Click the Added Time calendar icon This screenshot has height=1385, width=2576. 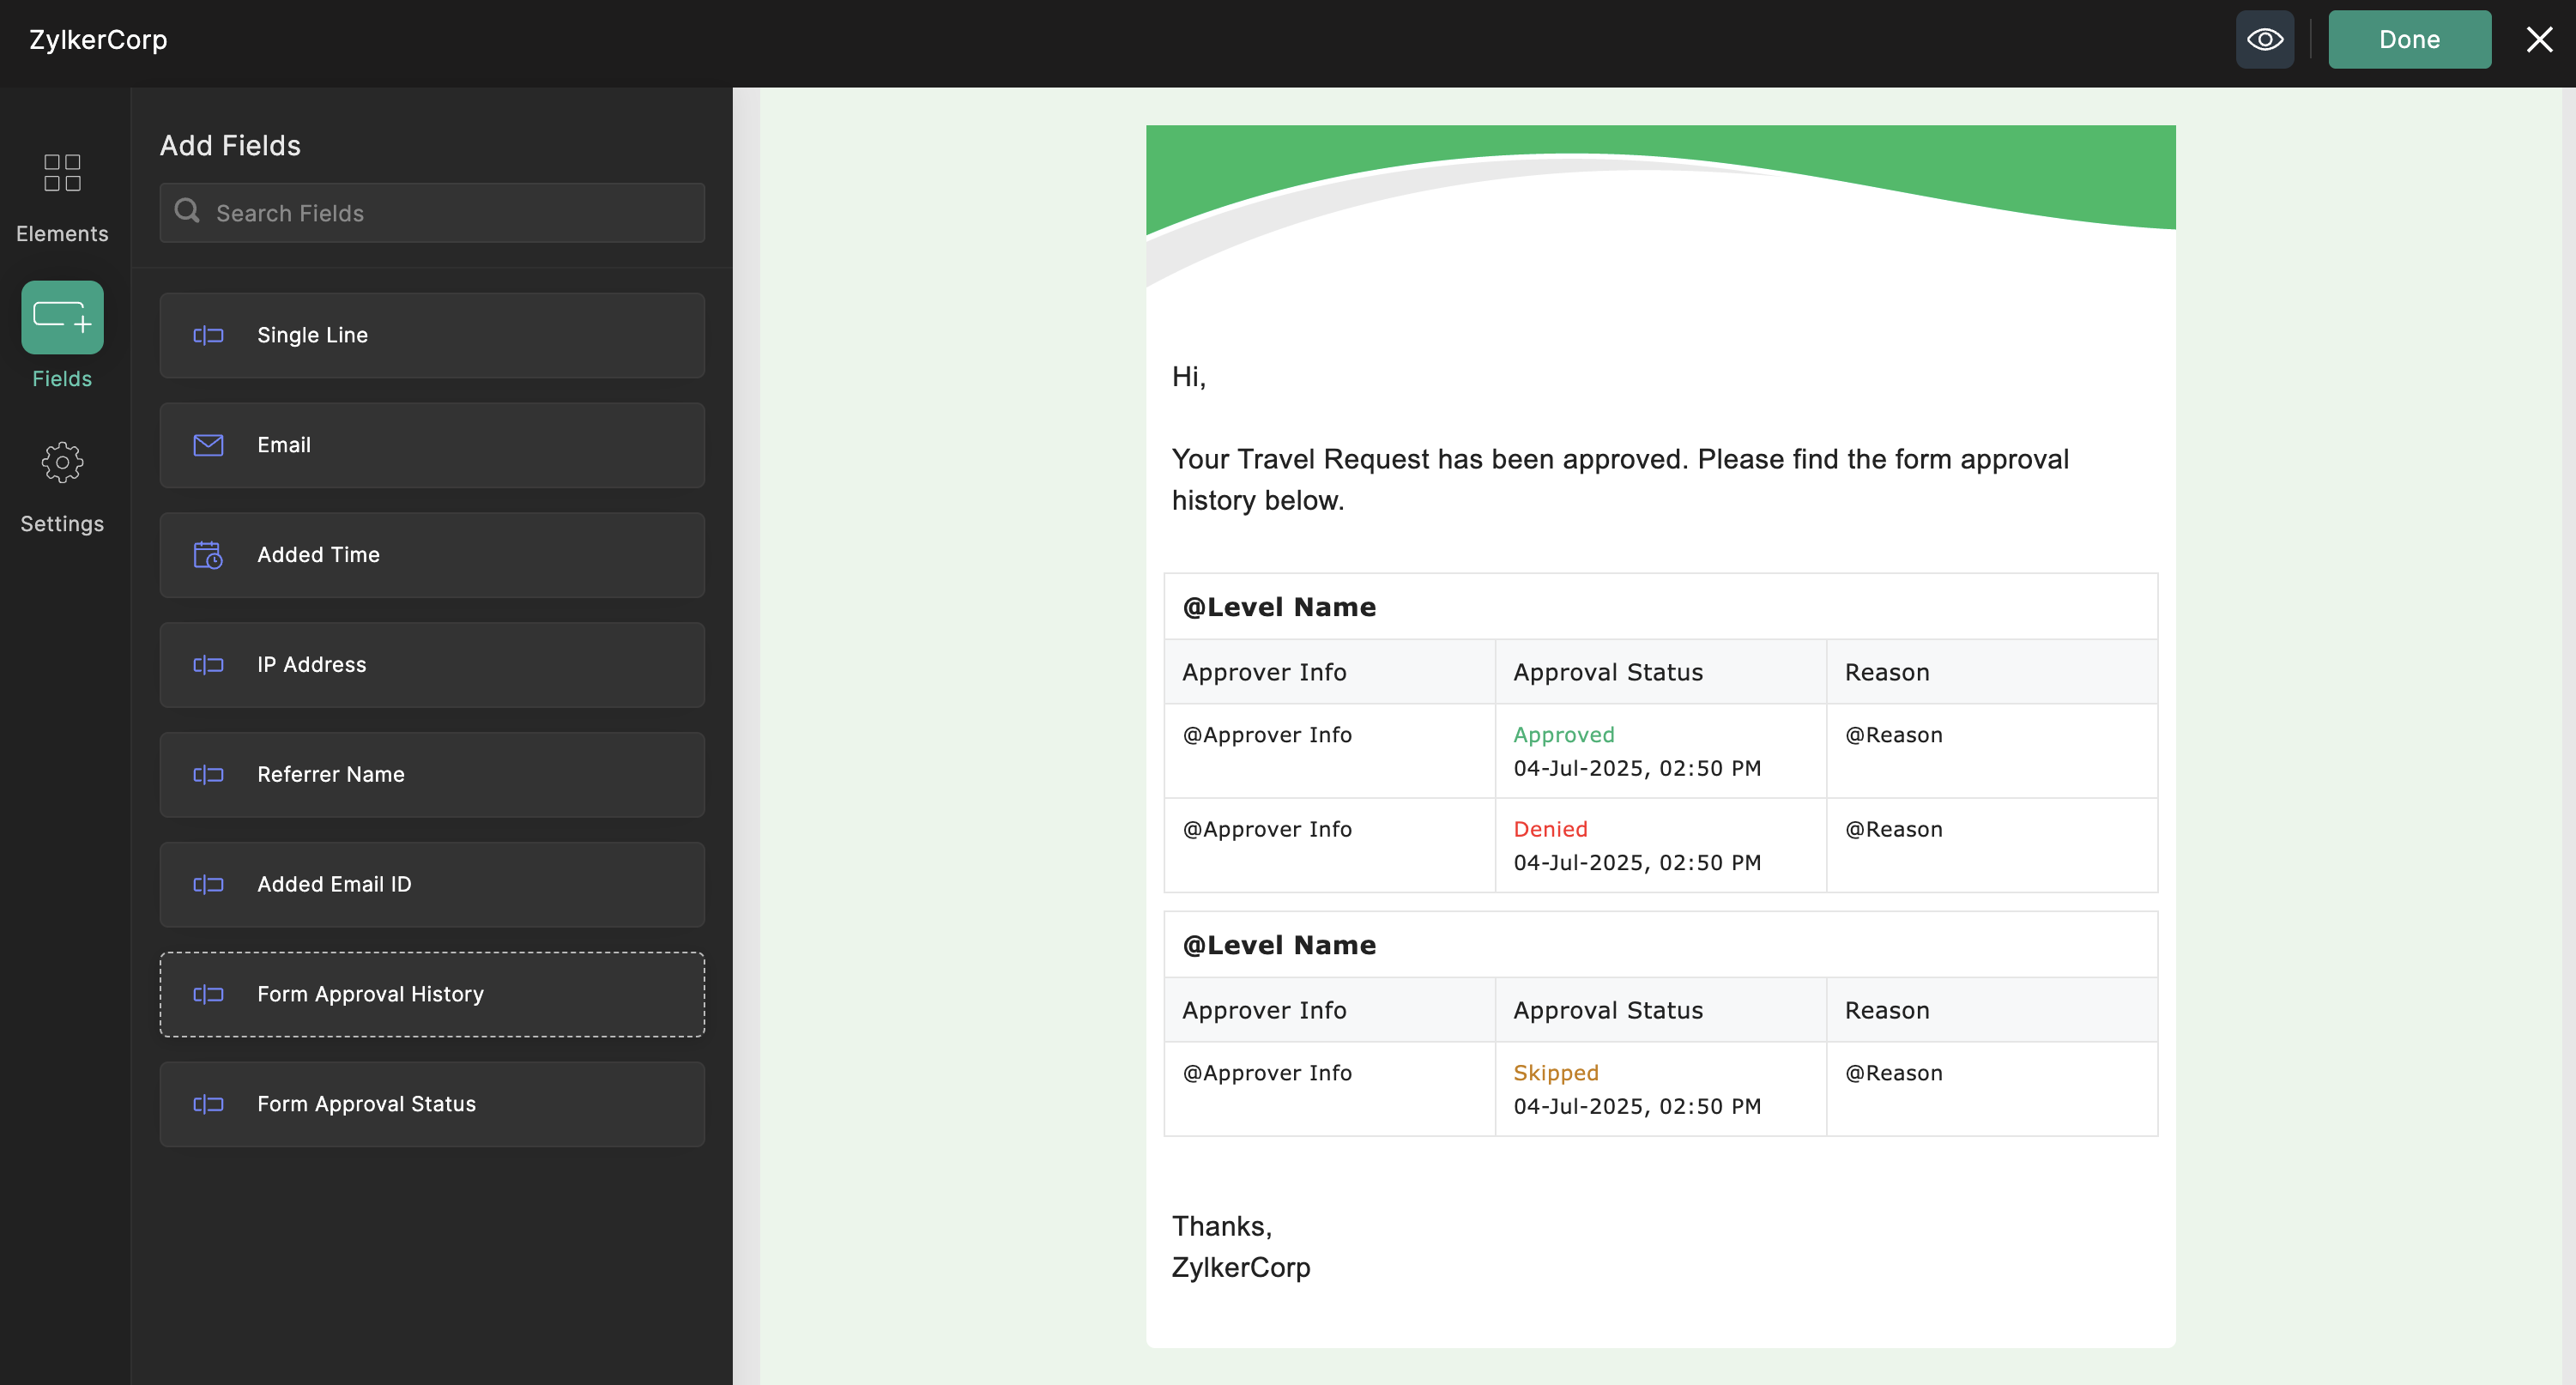[x=208, y=555]
